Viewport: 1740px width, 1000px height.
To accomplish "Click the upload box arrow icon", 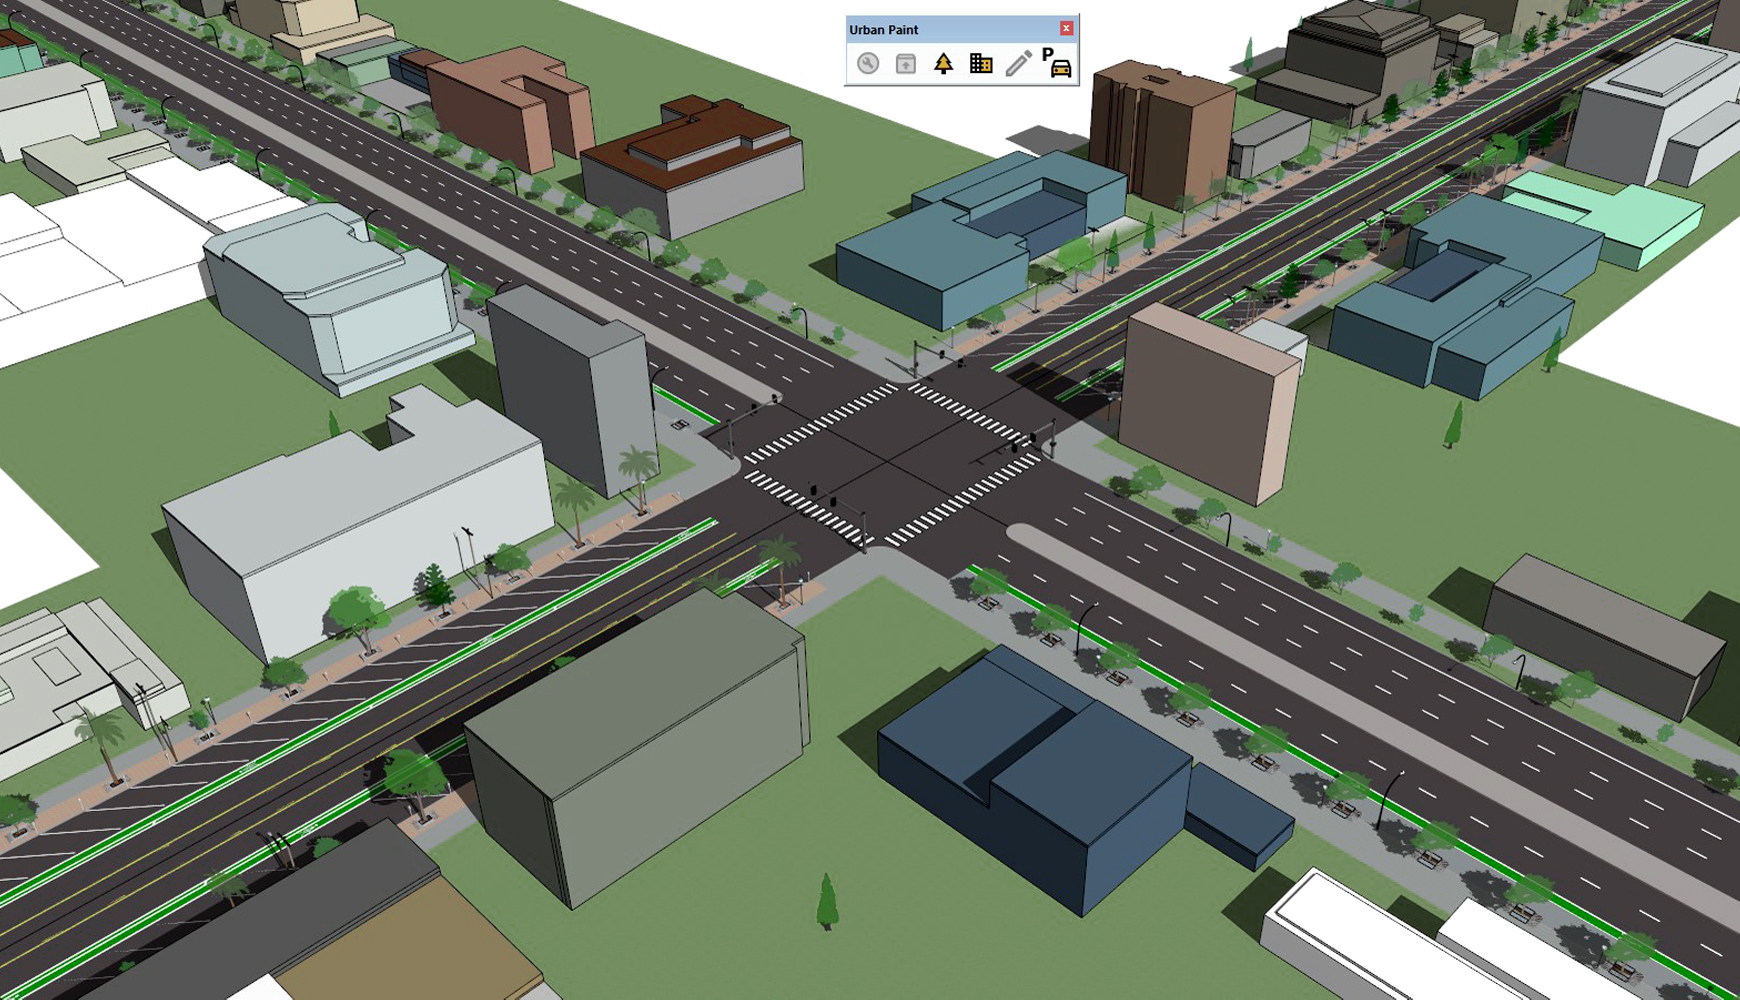I will 905,64.
